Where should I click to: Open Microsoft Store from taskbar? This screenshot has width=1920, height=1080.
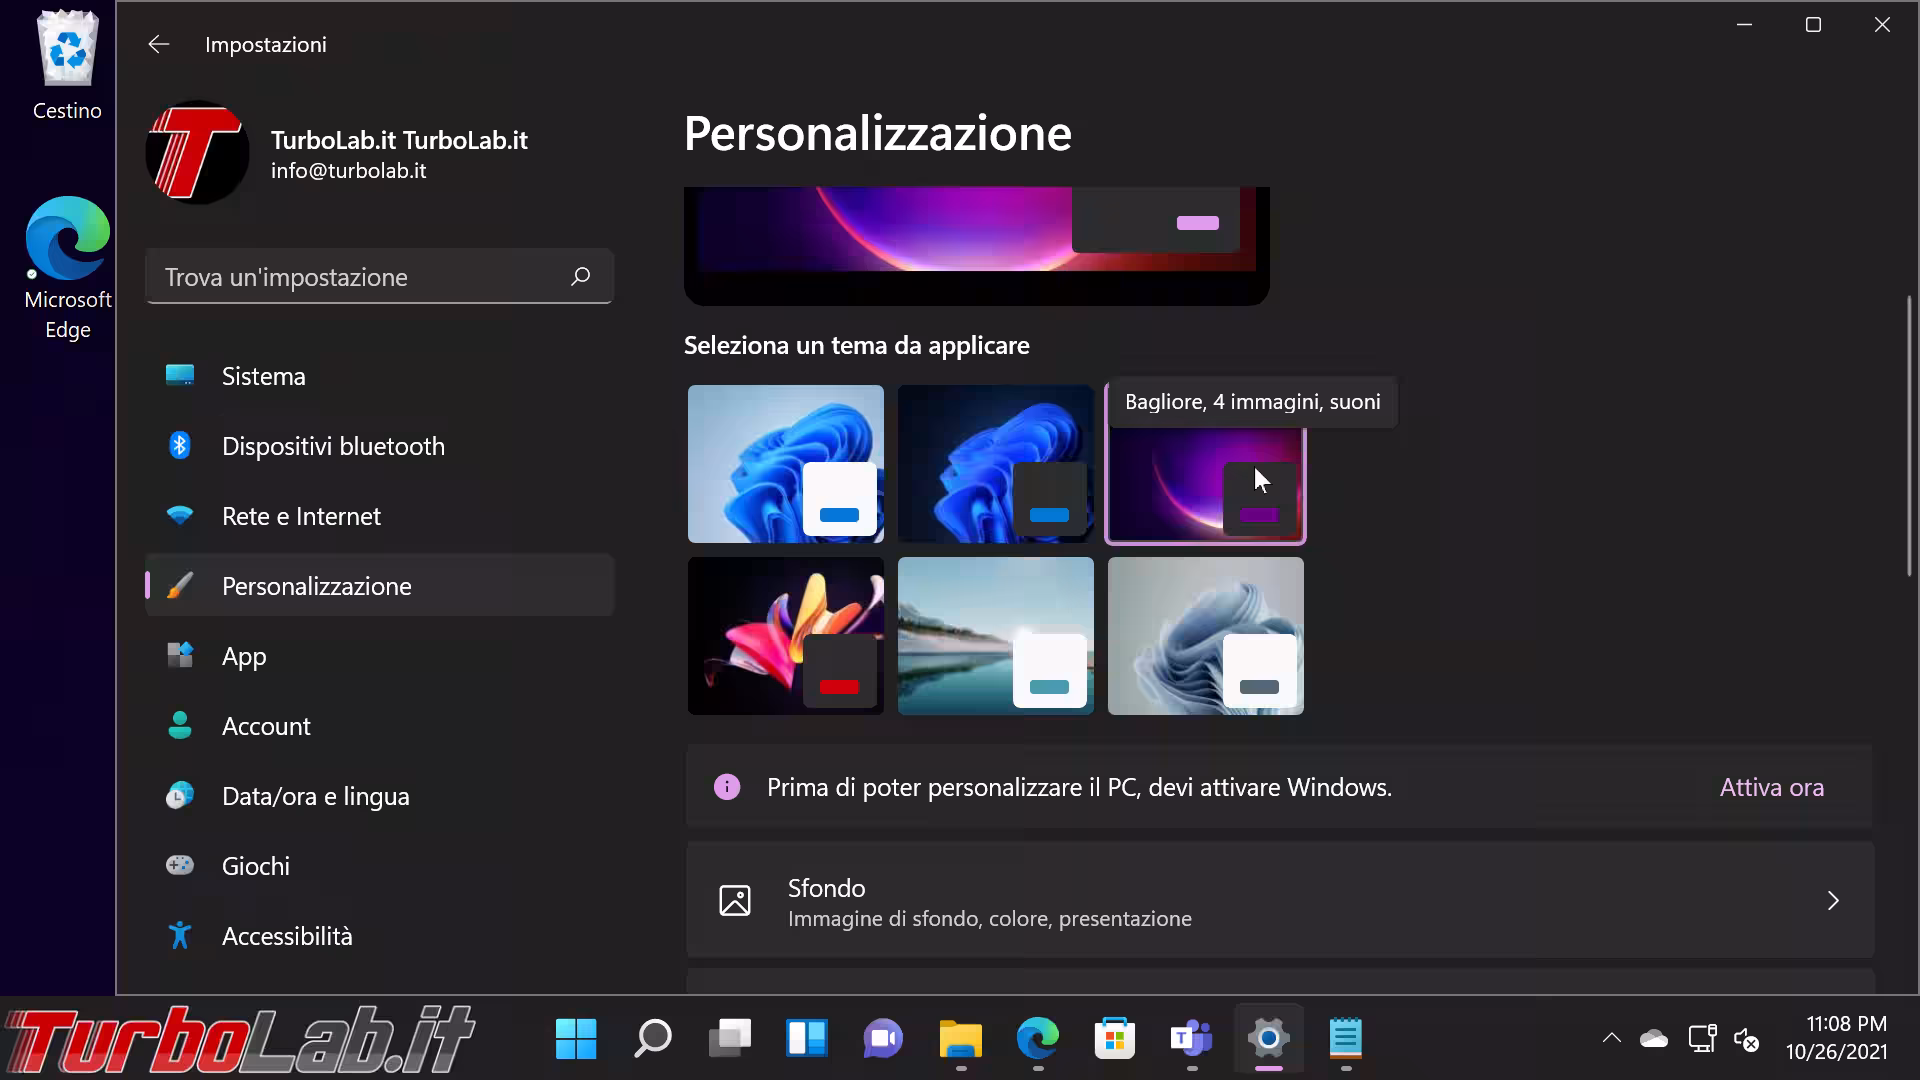(1114, 1039)
